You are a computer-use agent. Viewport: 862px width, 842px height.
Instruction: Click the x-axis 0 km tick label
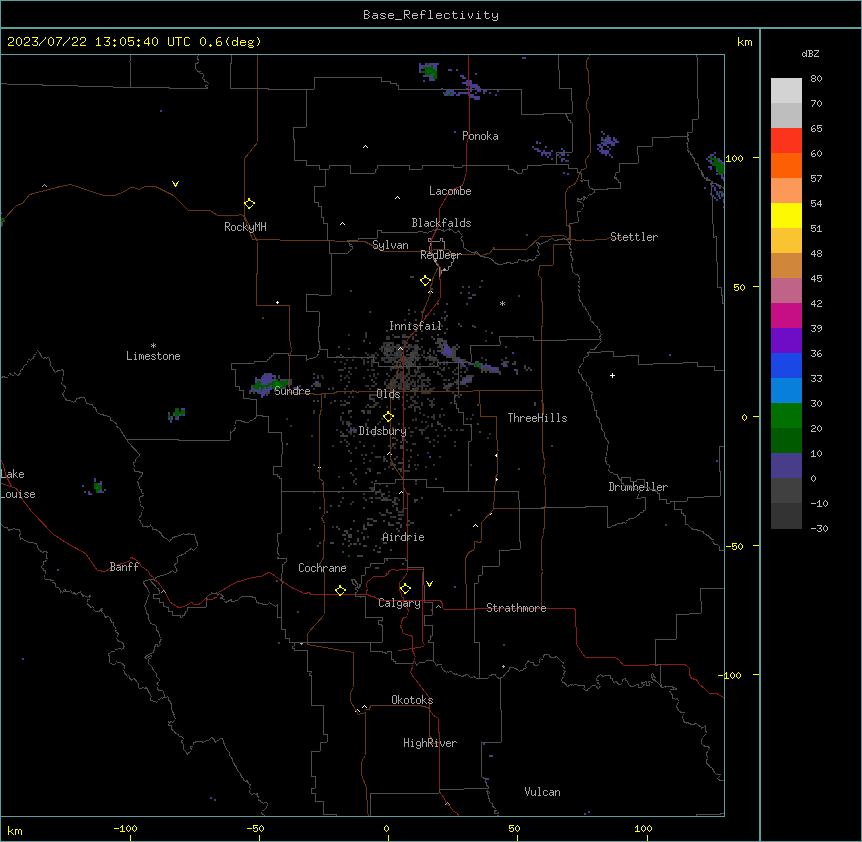[386, 829]
